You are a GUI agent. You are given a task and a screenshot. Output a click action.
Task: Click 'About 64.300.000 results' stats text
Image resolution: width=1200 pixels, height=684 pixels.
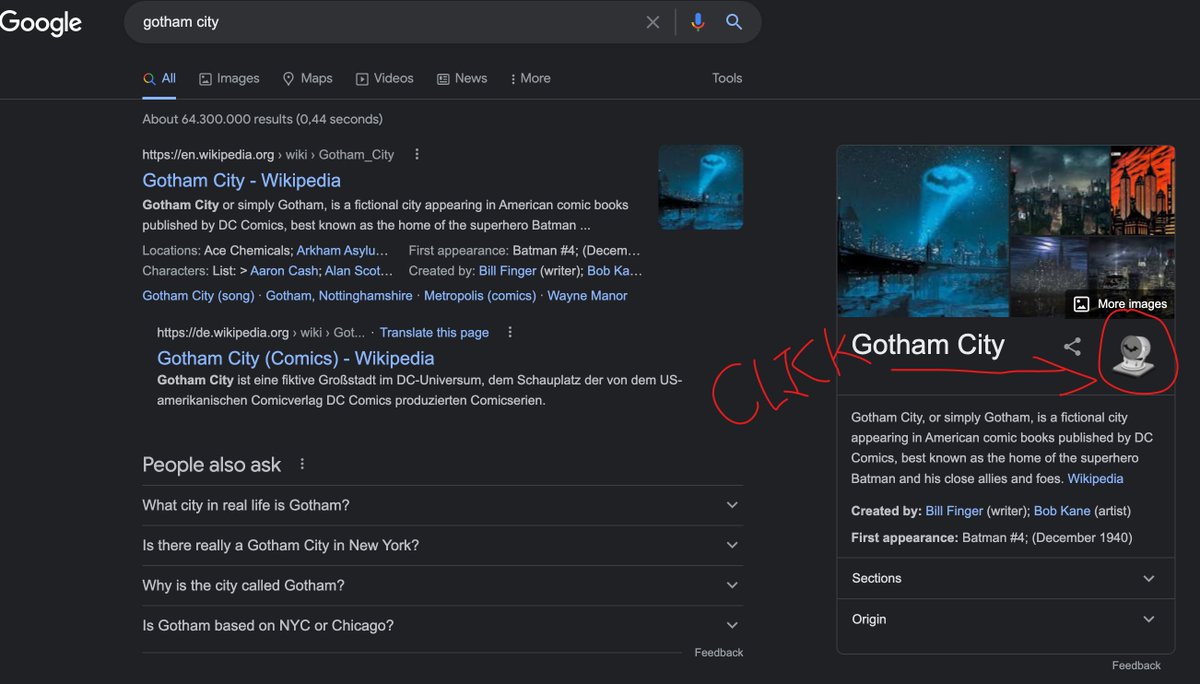click(x=263, y=119)
